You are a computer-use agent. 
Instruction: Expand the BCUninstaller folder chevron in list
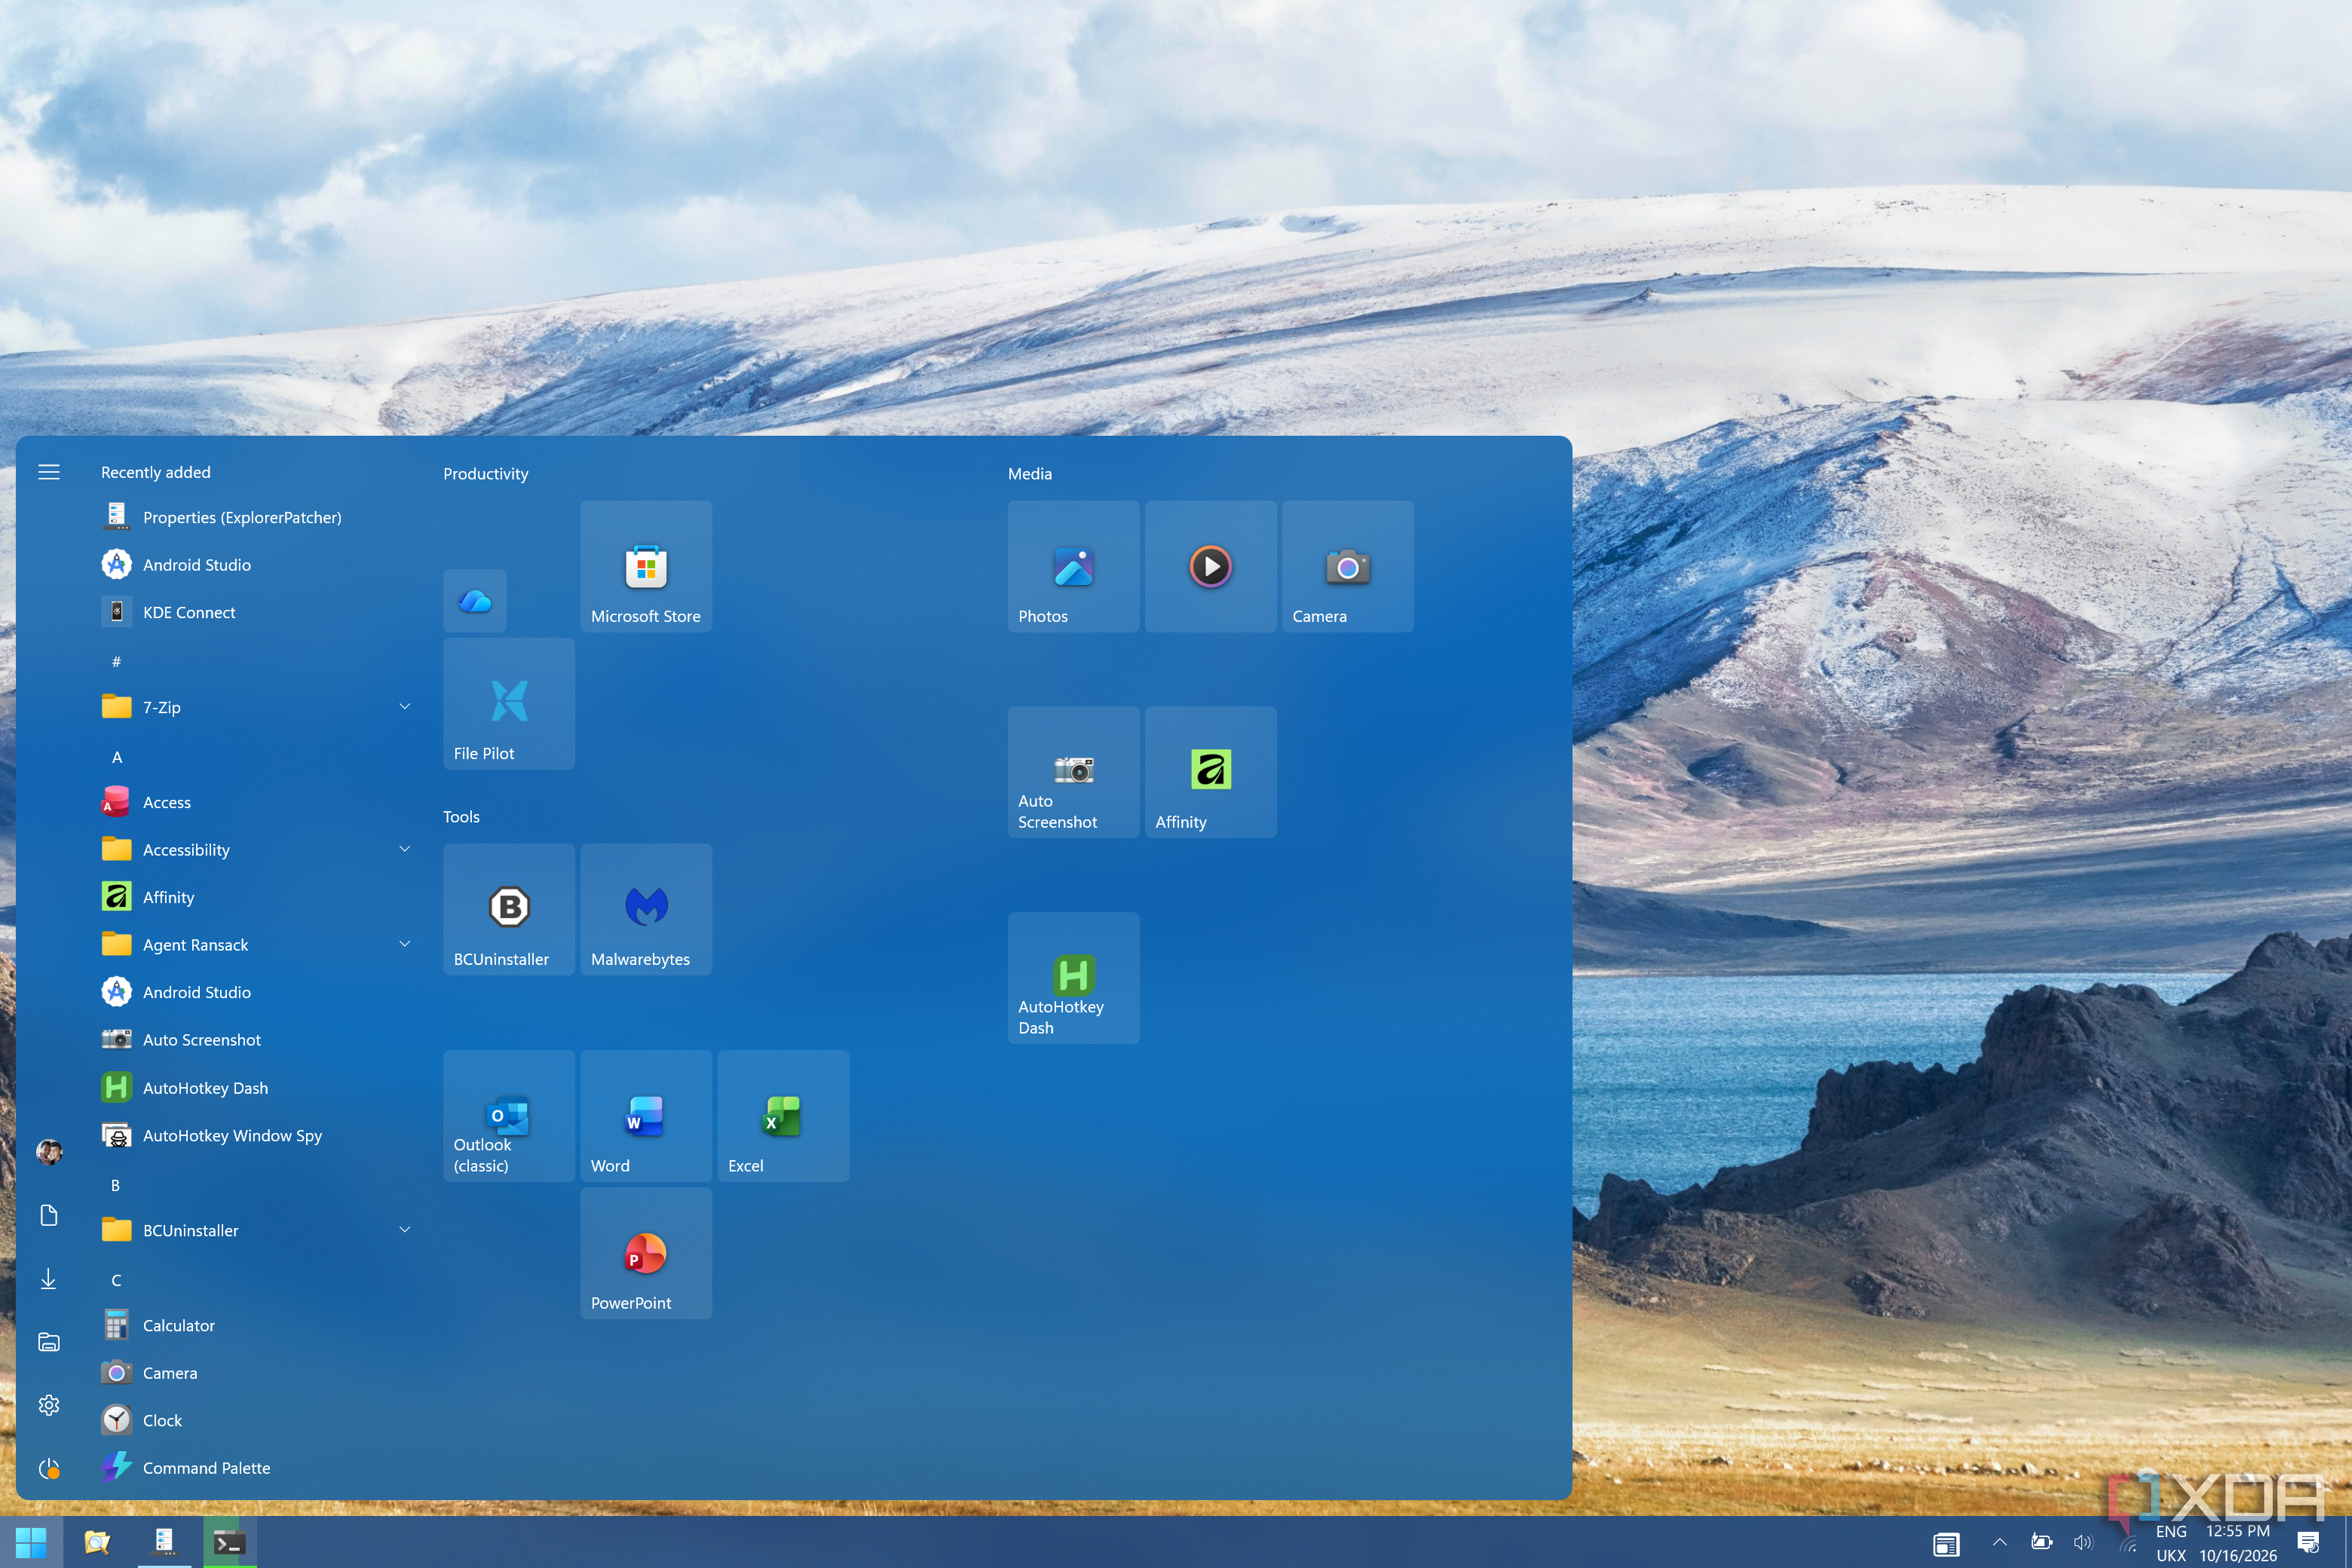point(405,1230)
